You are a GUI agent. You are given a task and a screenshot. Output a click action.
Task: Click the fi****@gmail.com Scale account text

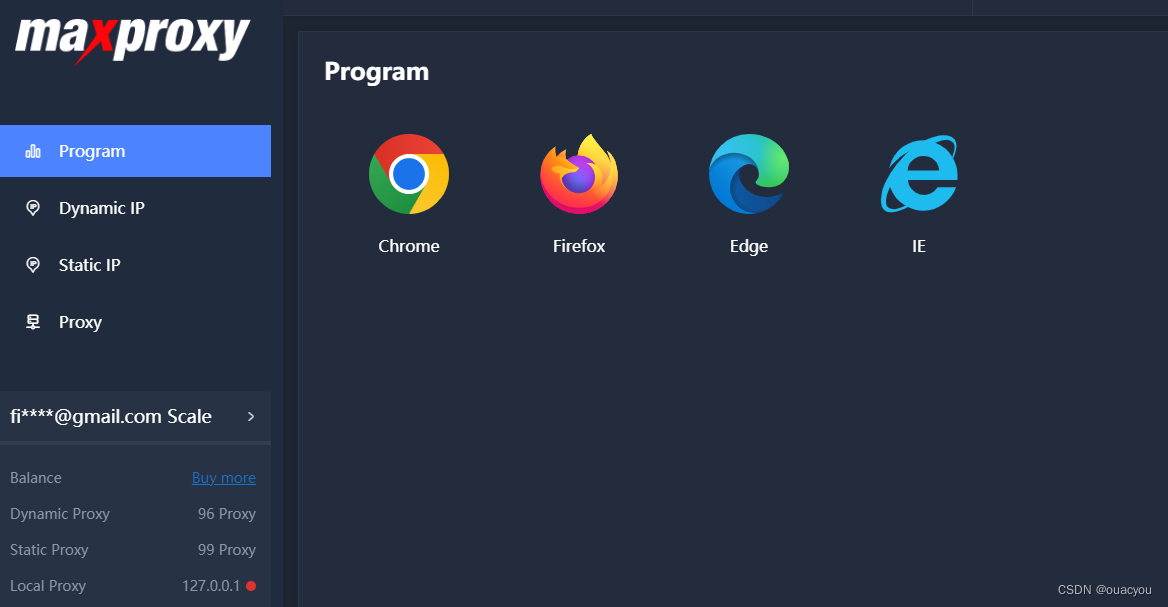point(111,416)
